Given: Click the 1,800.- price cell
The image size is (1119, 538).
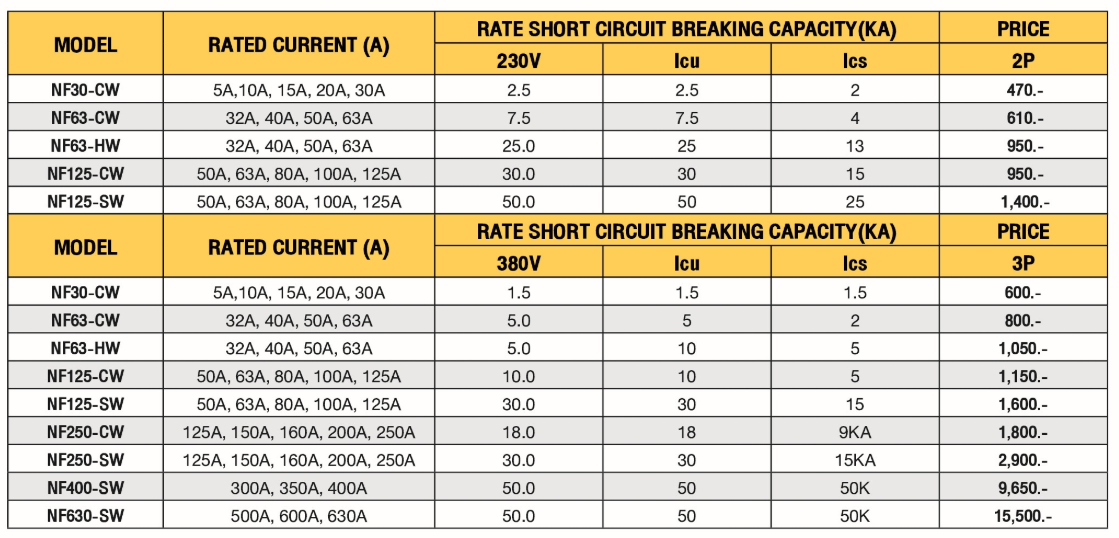Looking at the screenshot, I should [x=1024, y=432].
